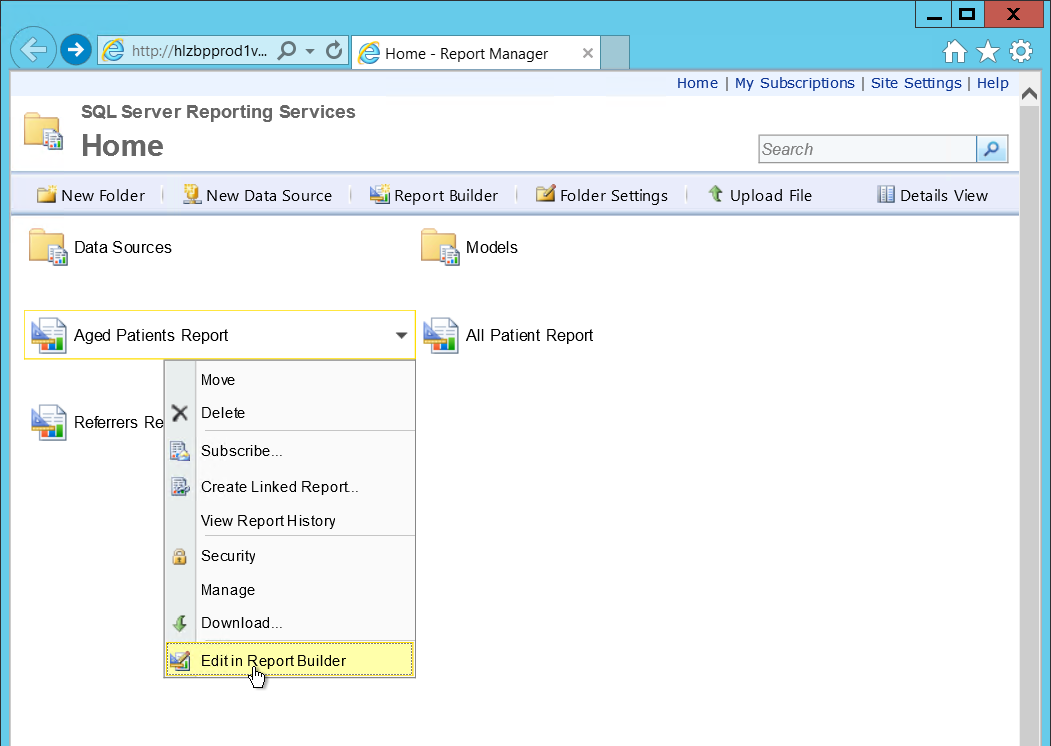Choose Delete from the context menu

[x=290, y=413]
